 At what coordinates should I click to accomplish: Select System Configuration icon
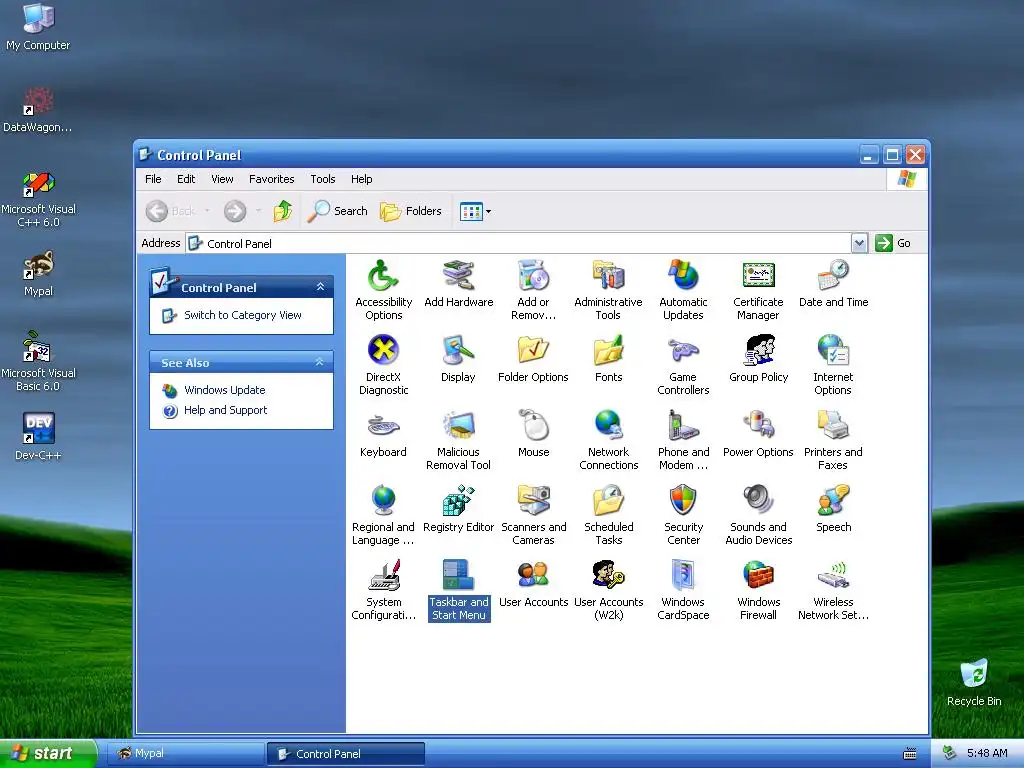tap(383, 576)
